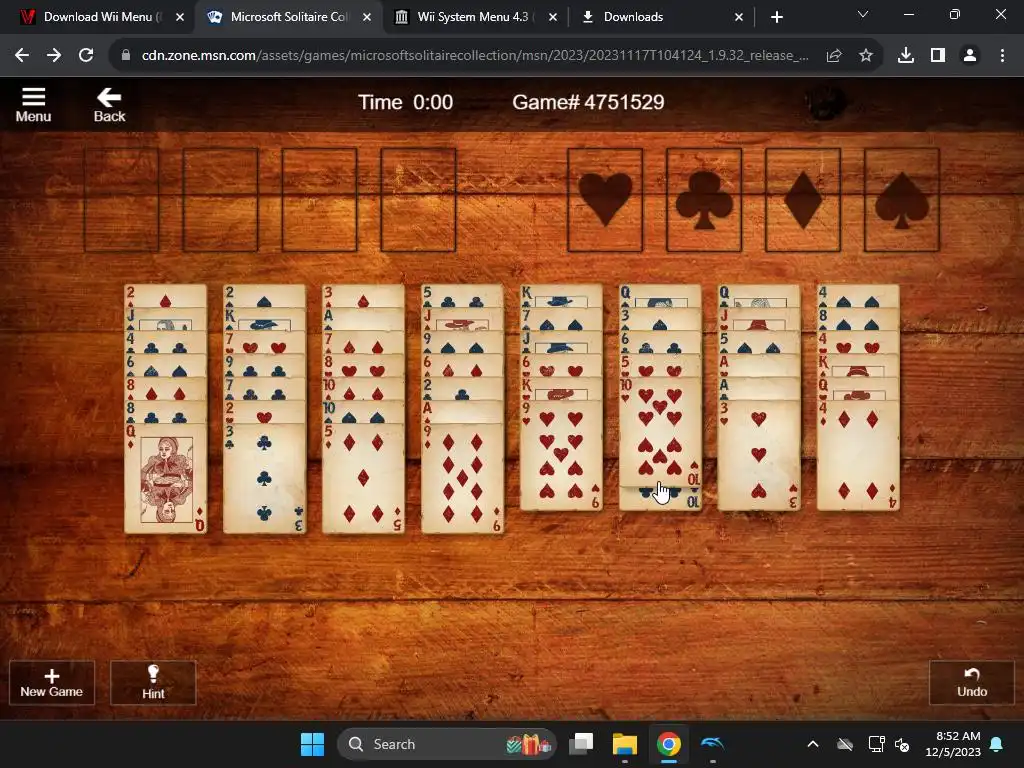Open Dolphin emulator taskbar icon
Viewport: 1024px width, 768px height.
[x=712, y=744]
